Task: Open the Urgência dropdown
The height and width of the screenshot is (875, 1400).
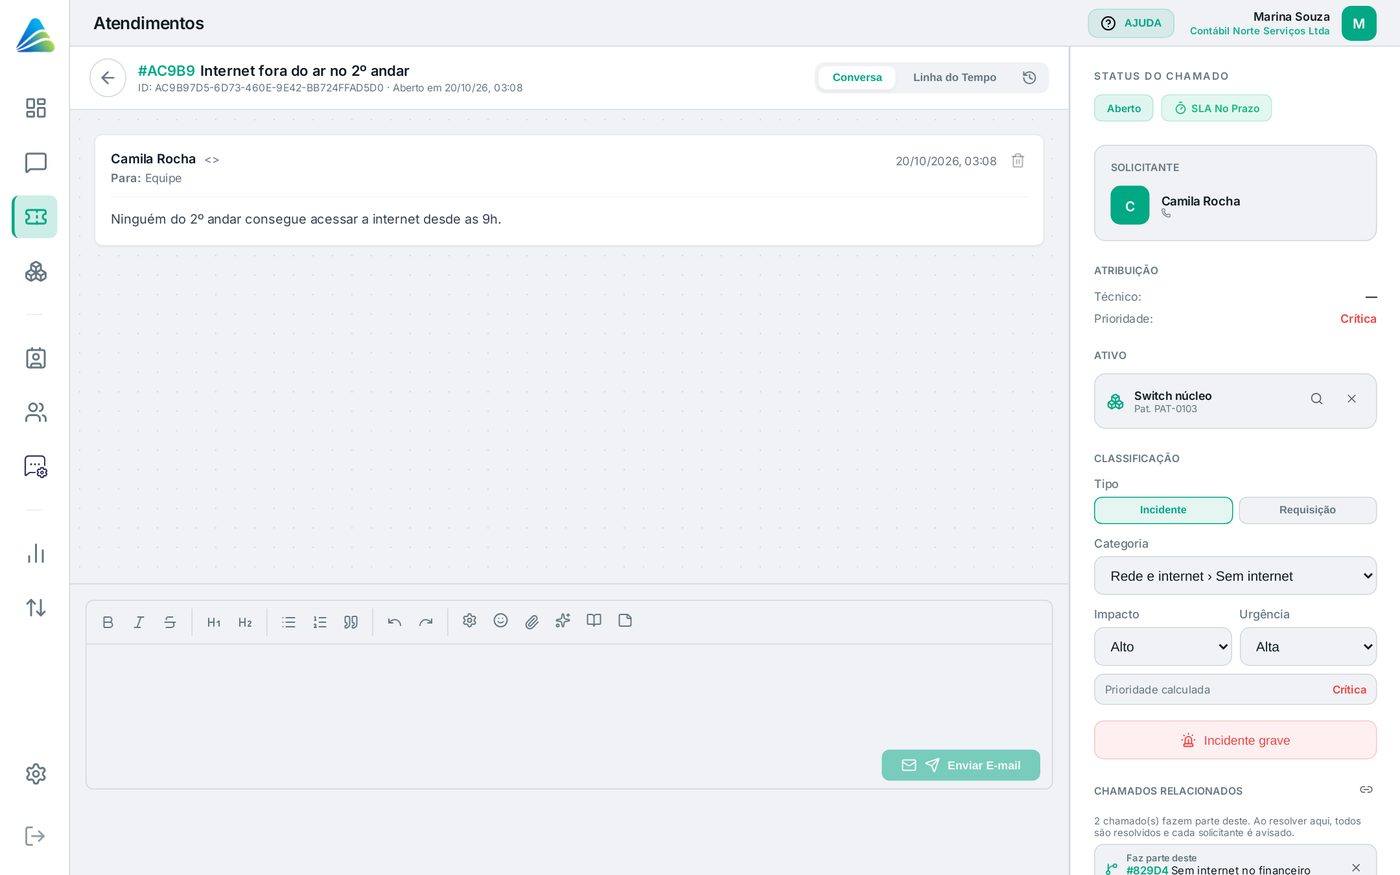Action: [x=1308, y=647]
